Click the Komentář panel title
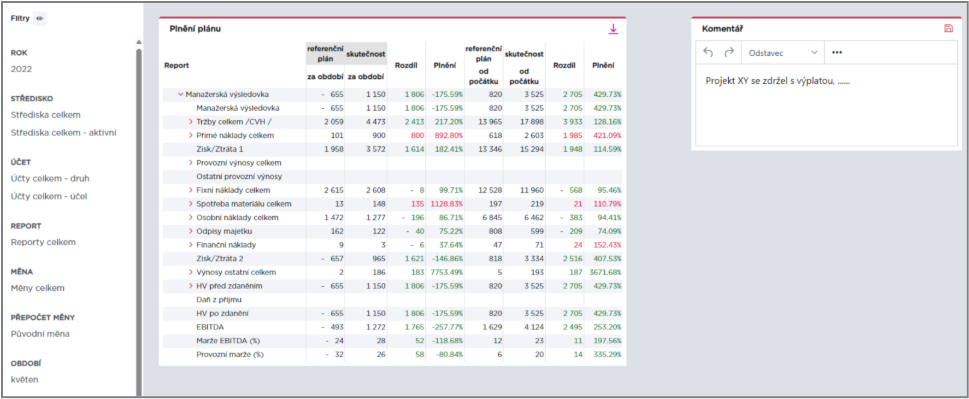 pyautogui.click(x=722, y=28)
